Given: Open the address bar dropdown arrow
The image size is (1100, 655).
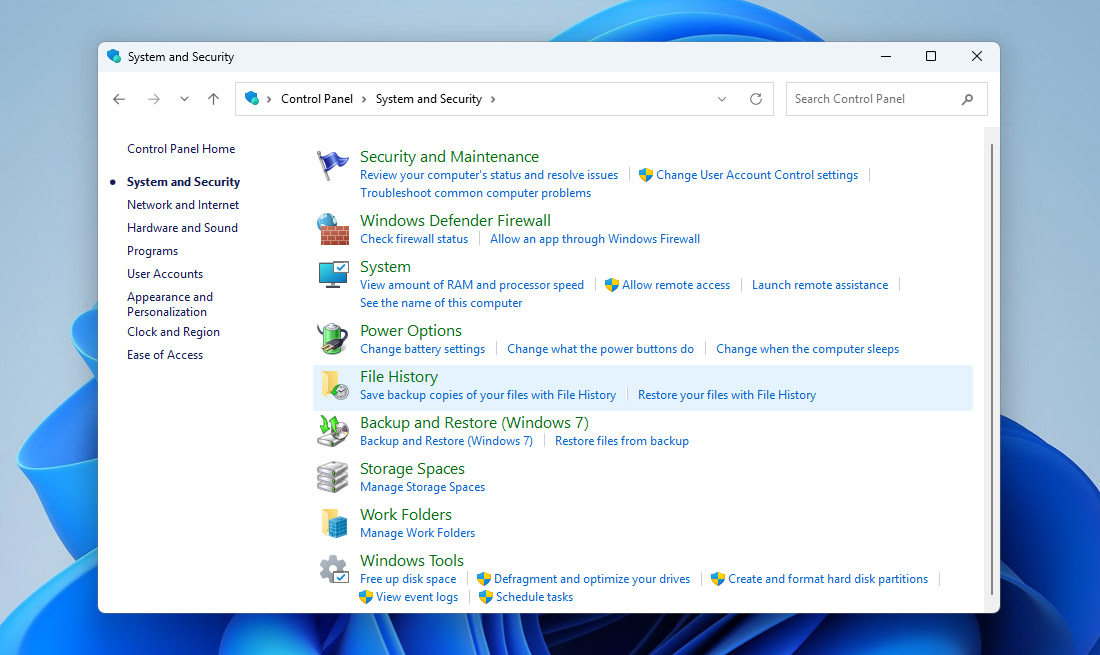Looking at the screenshot, I should coord(722,99).
